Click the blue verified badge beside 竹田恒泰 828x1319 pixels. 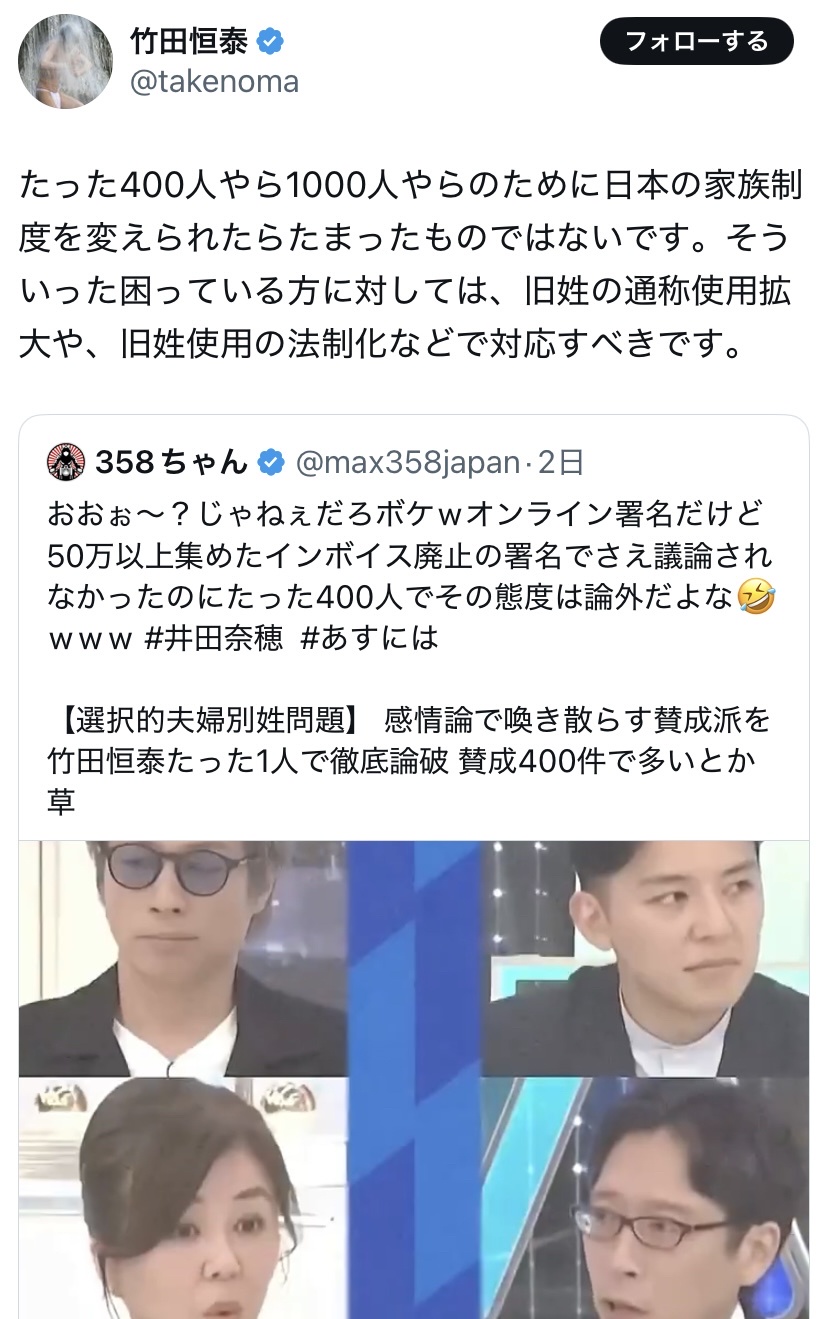270,41
